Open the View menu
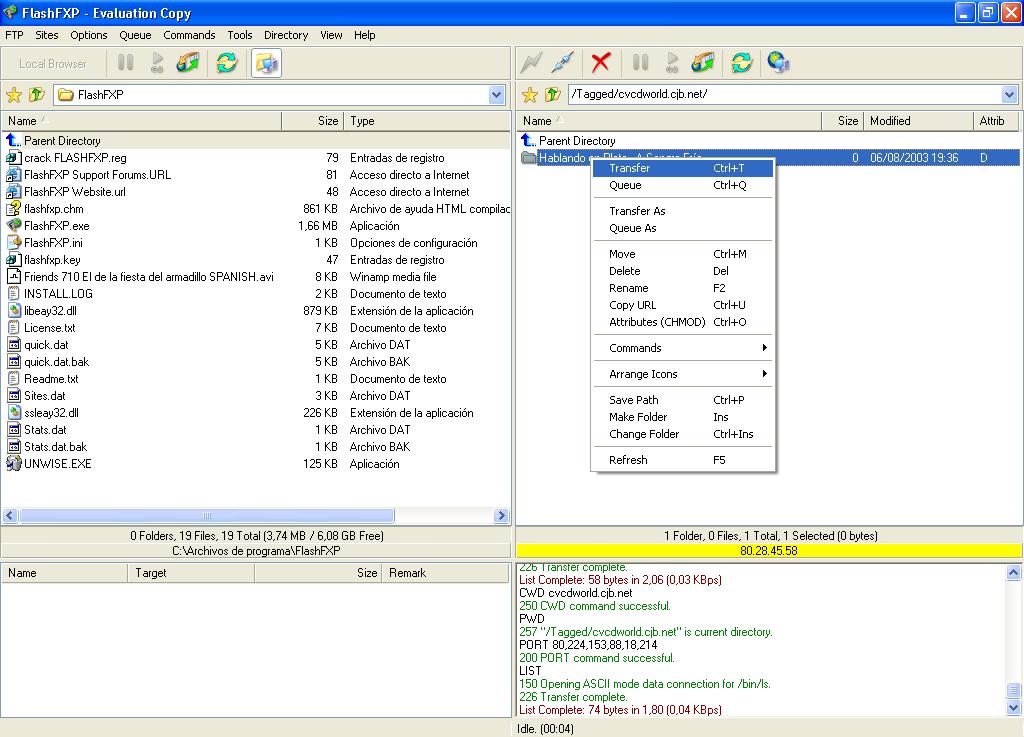 click(x=331, y=35)
